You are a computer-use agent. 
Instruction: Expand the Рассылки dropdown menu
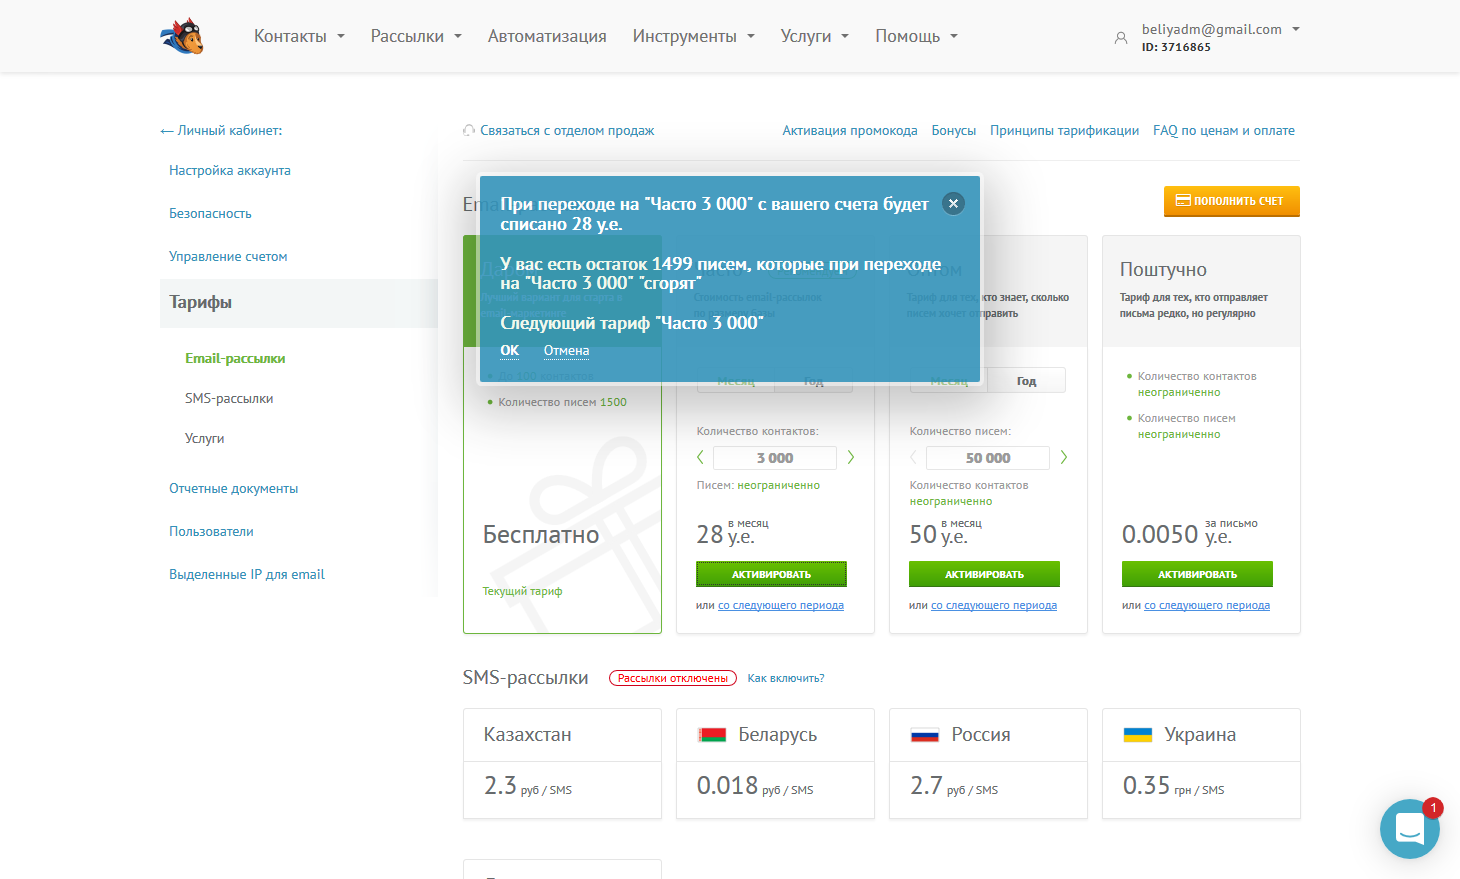coord(416,36)
